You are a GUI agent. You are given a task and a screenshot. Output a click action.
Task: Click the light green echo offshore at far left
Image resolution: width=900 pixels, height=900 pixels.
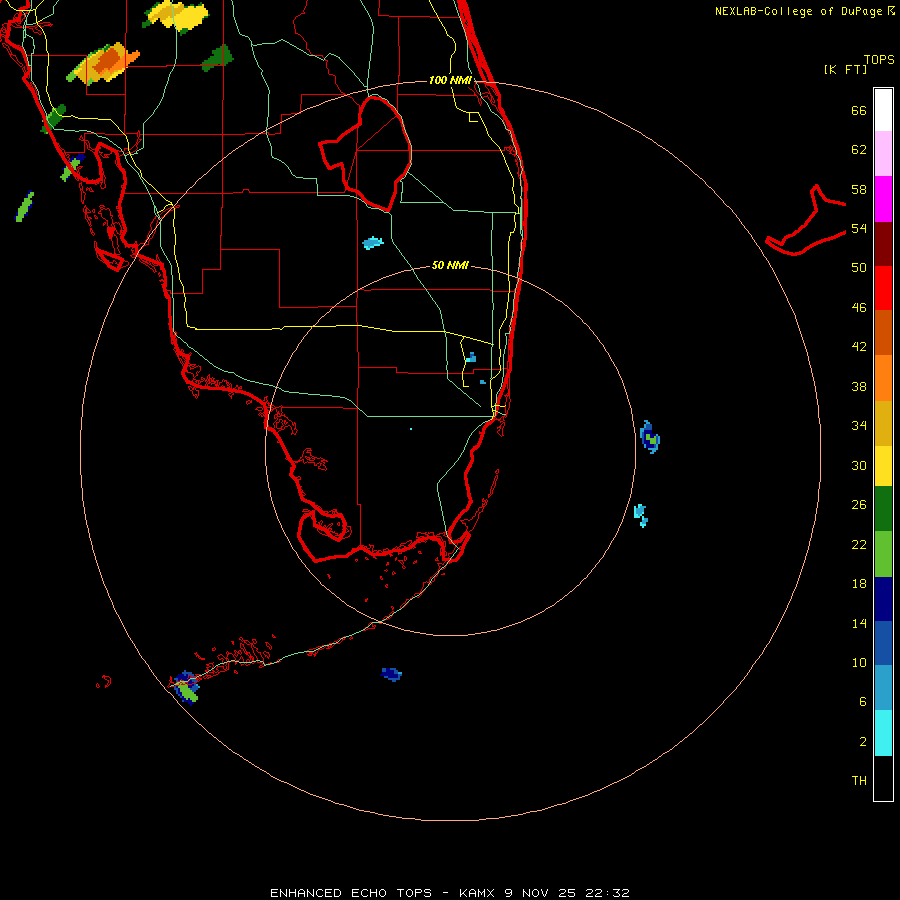(24, 207)
